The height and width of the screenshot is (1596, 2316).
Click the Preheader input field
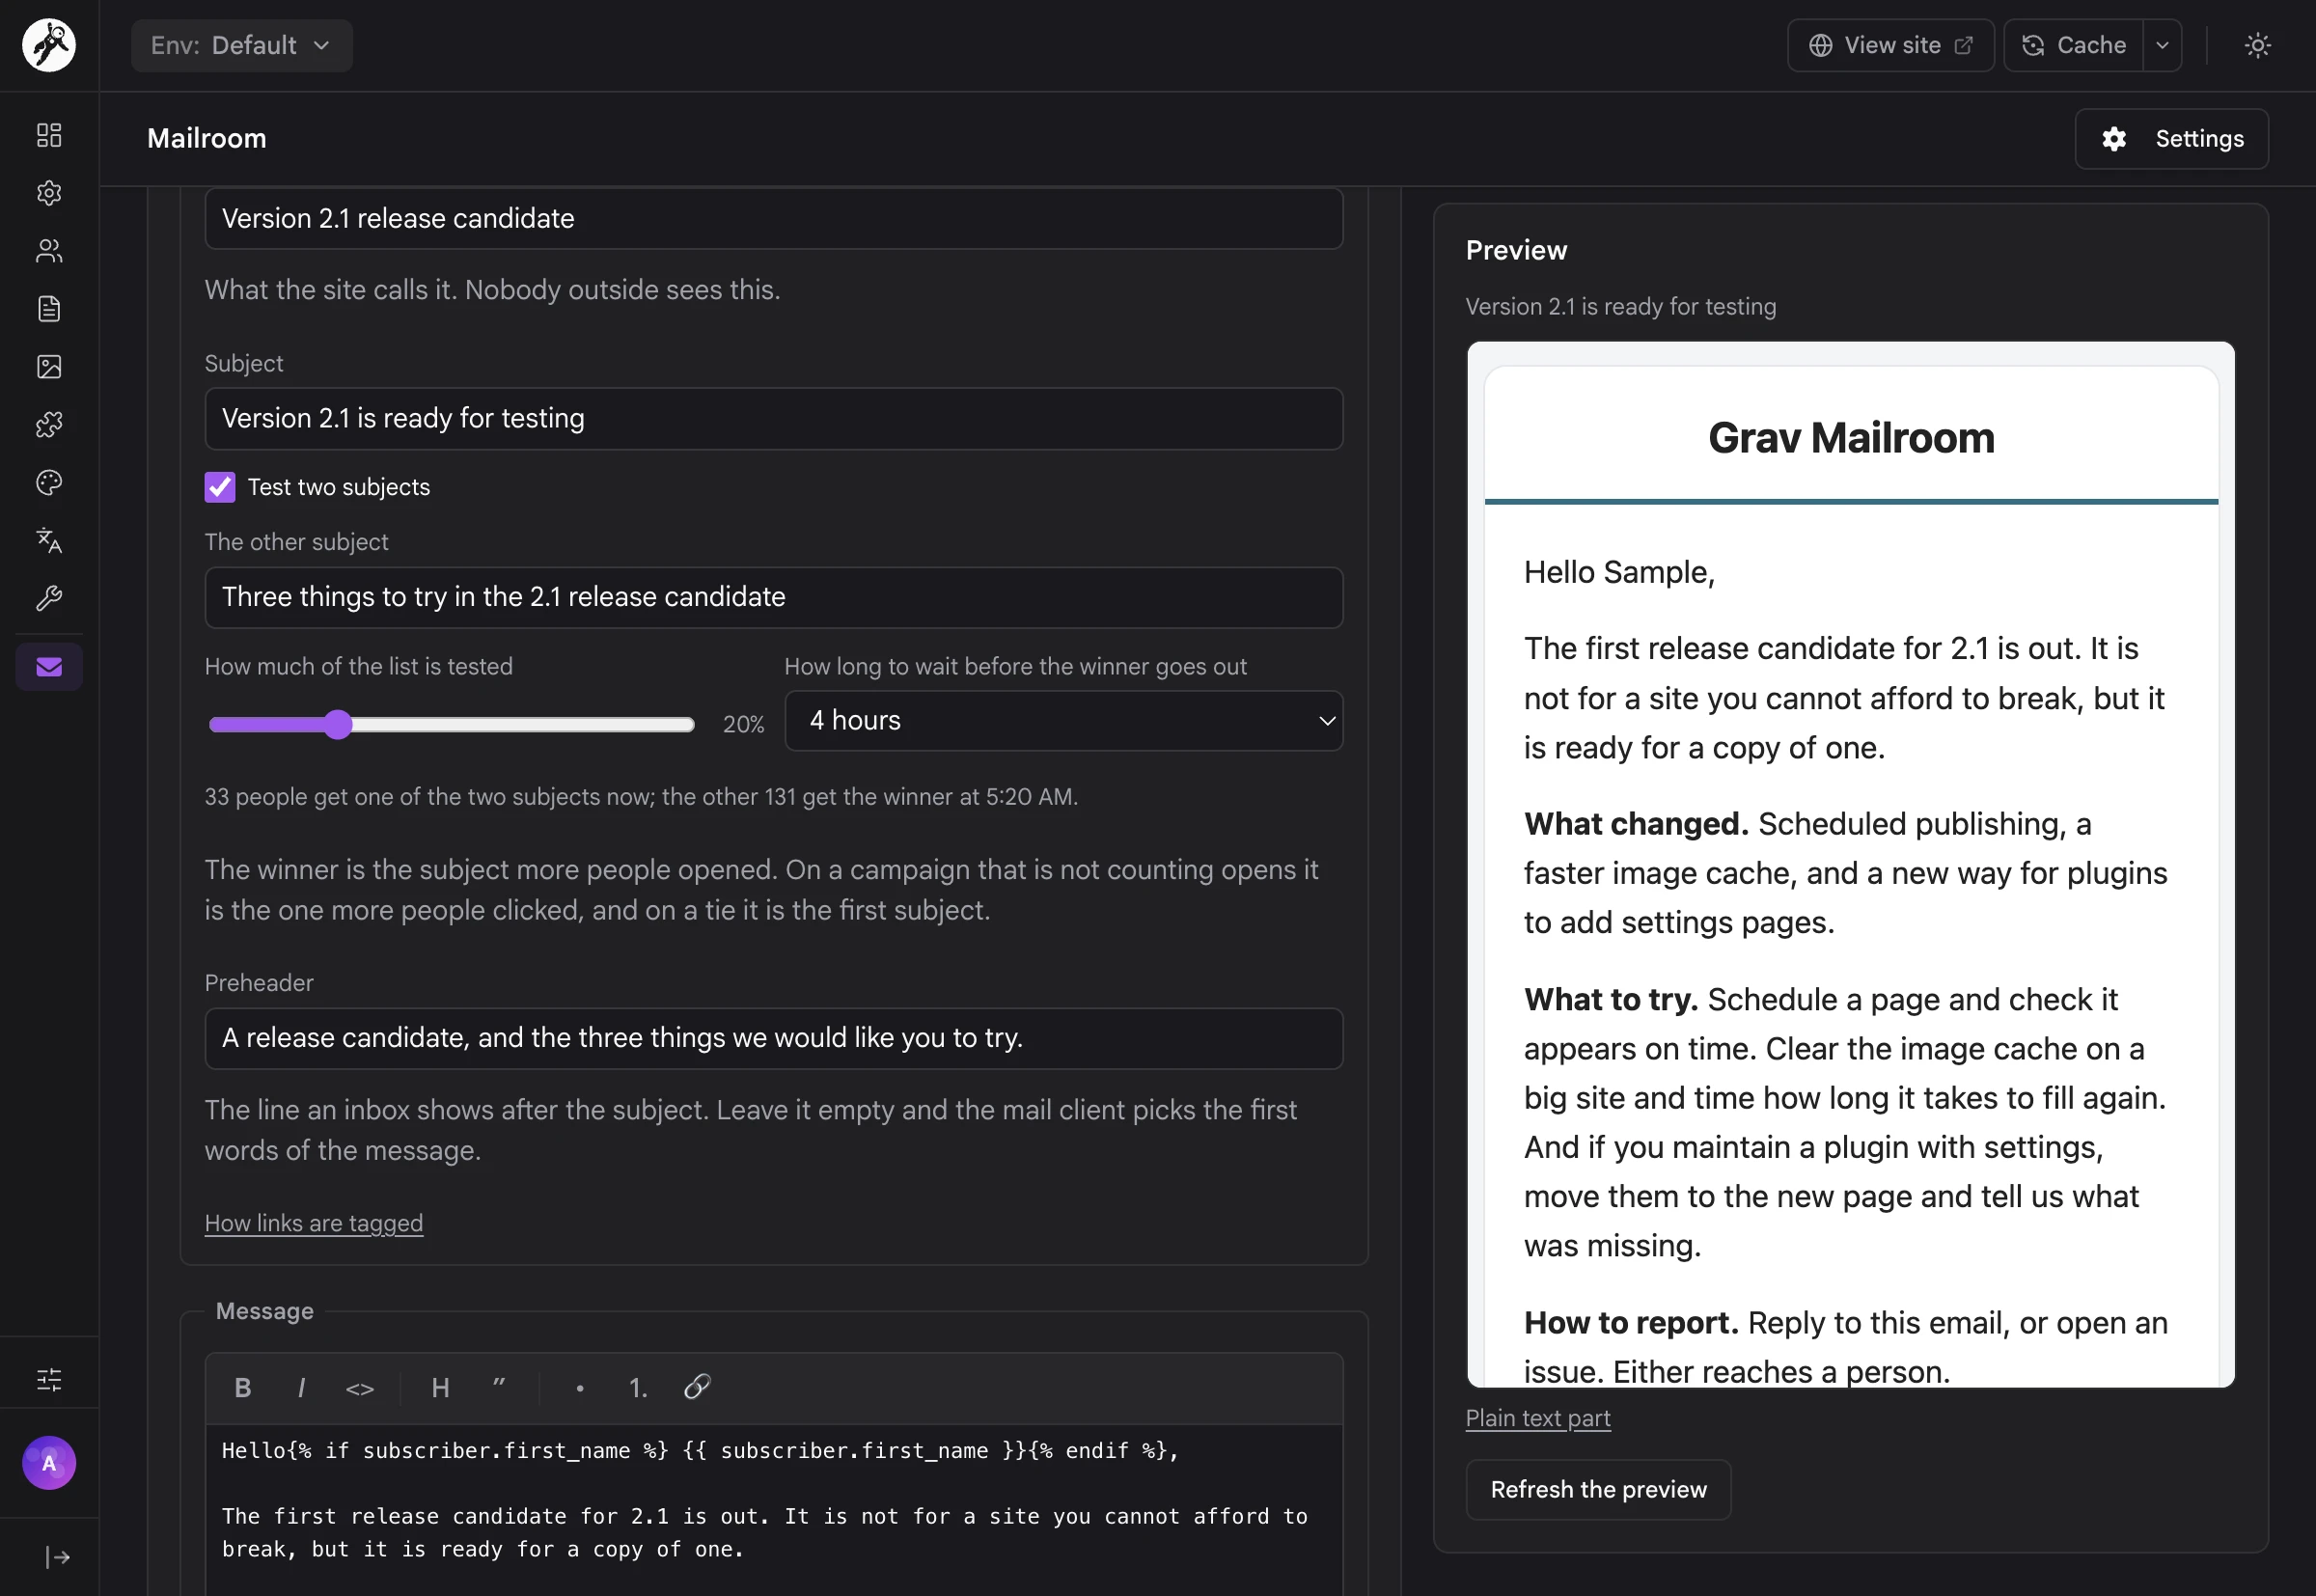coord(774,1039)
